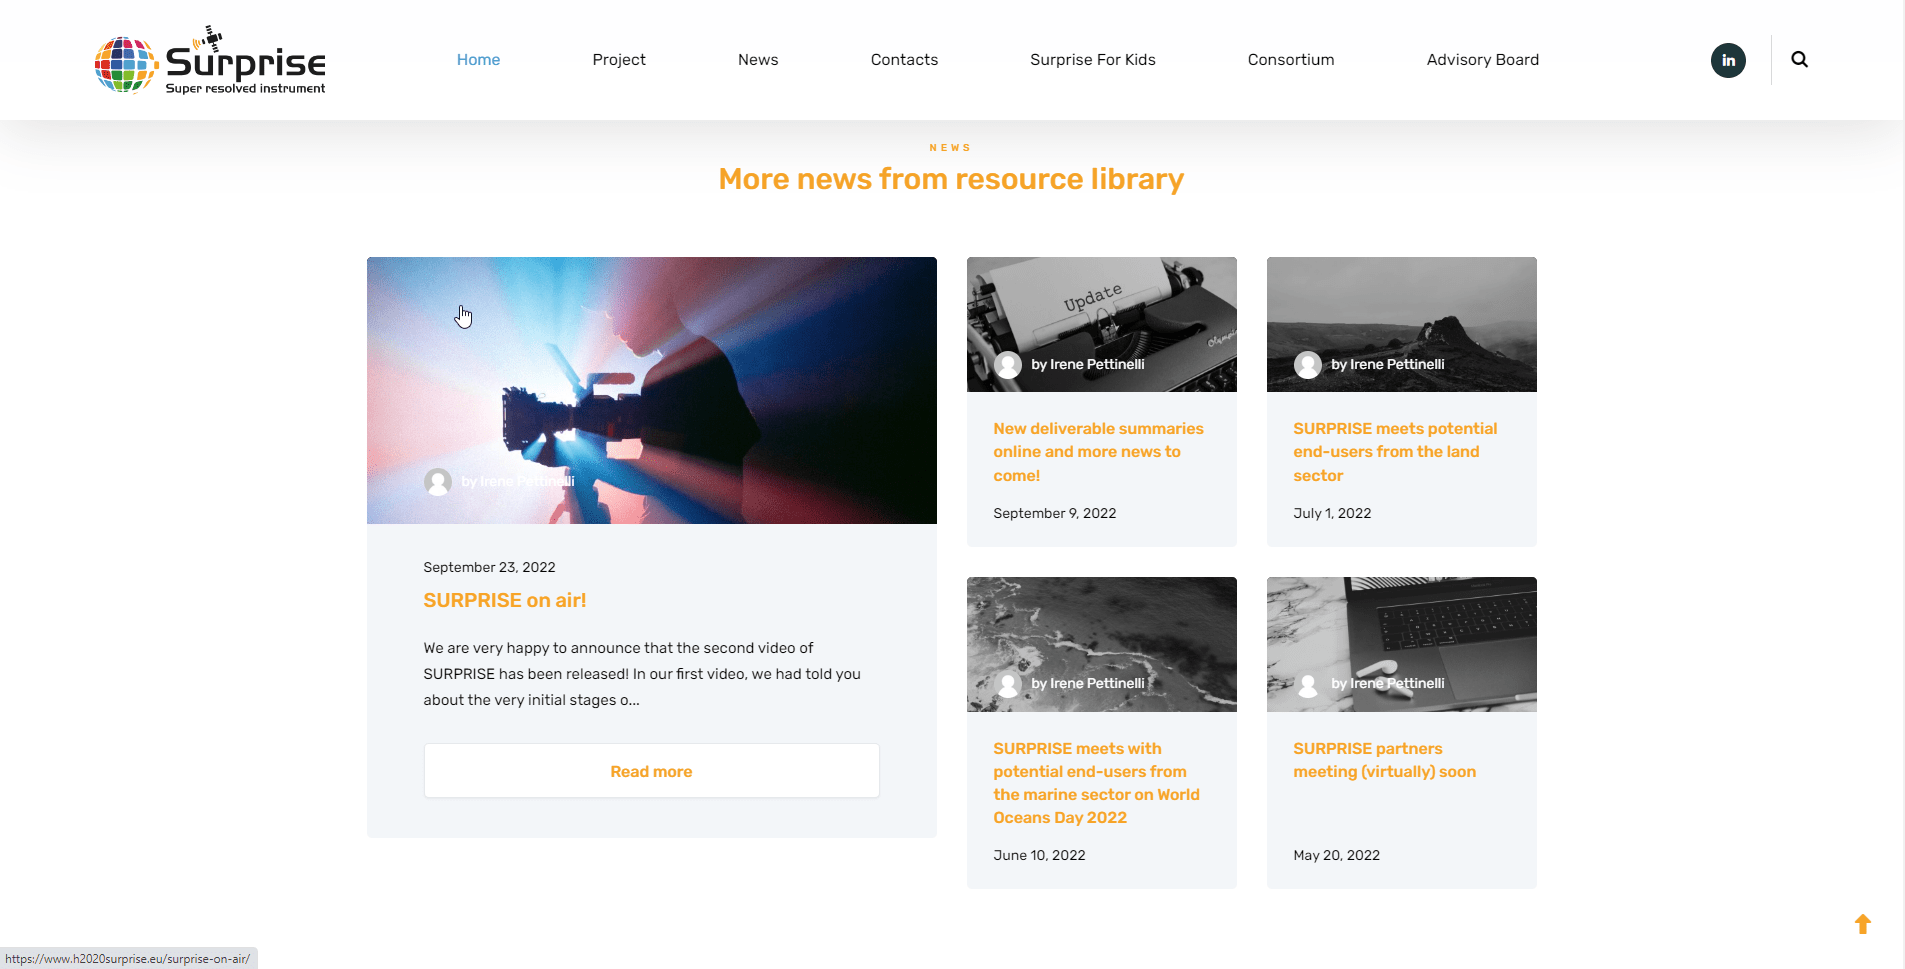Click author avatar on mountain landscape card
This screenshot has width=1905, height=969.
click(1307, 365)
